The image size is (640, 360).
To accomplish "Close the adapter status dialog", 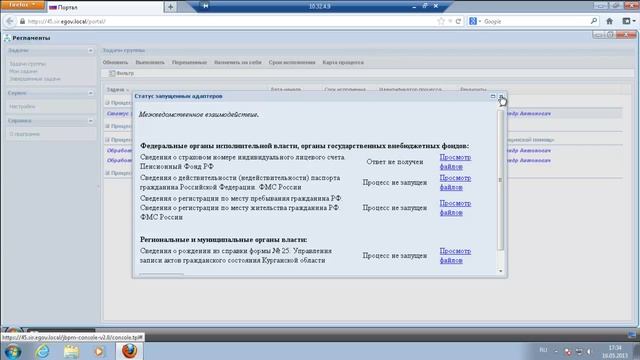I will (x=501, y=96).
